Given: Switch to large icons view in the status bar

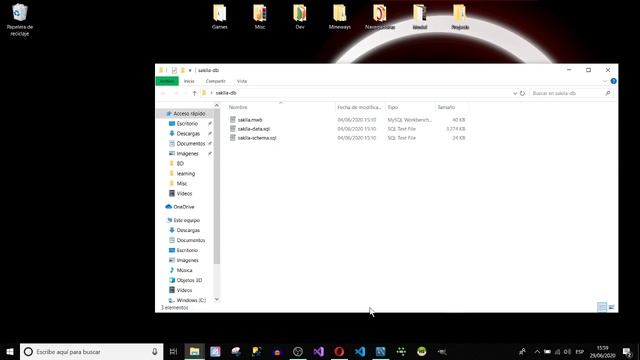Looking at the screenshot, I should coord(611,307).
